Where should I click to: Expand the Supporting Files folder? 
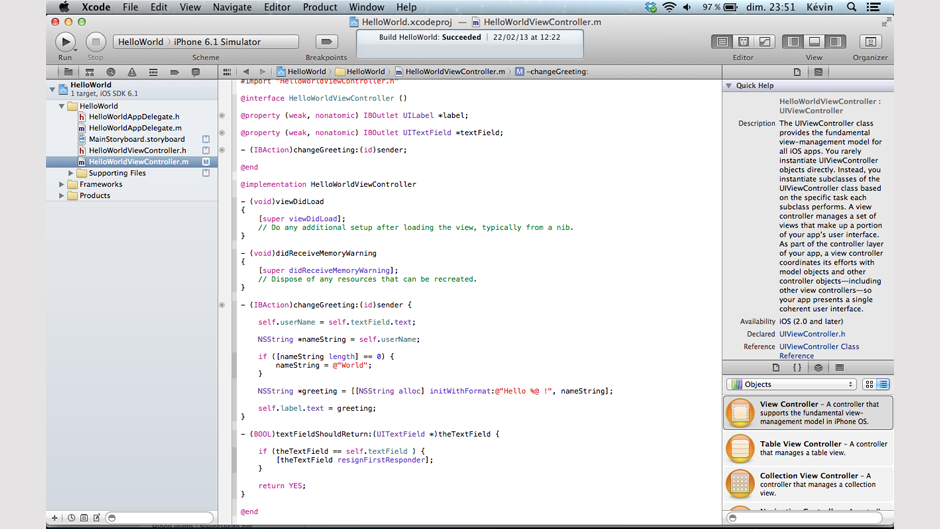tap(71, 173)
